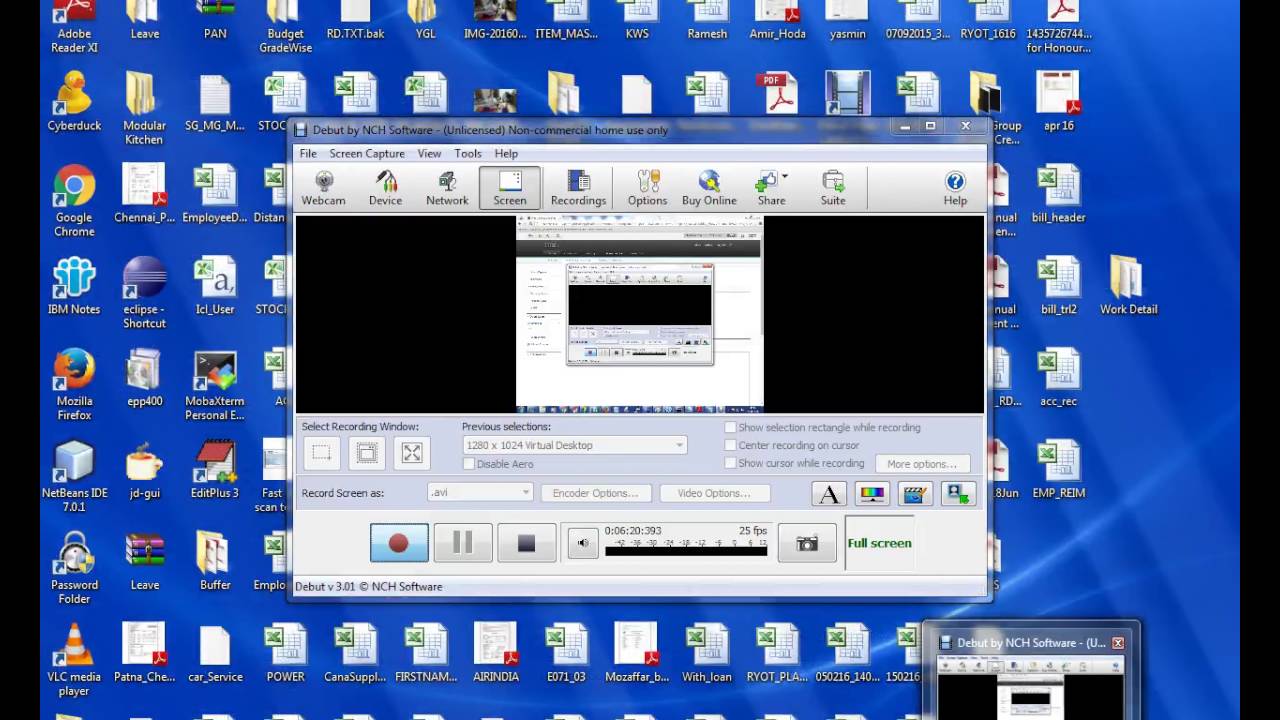
Task: Choose the window selection recording button
Action: click(367, 453)
